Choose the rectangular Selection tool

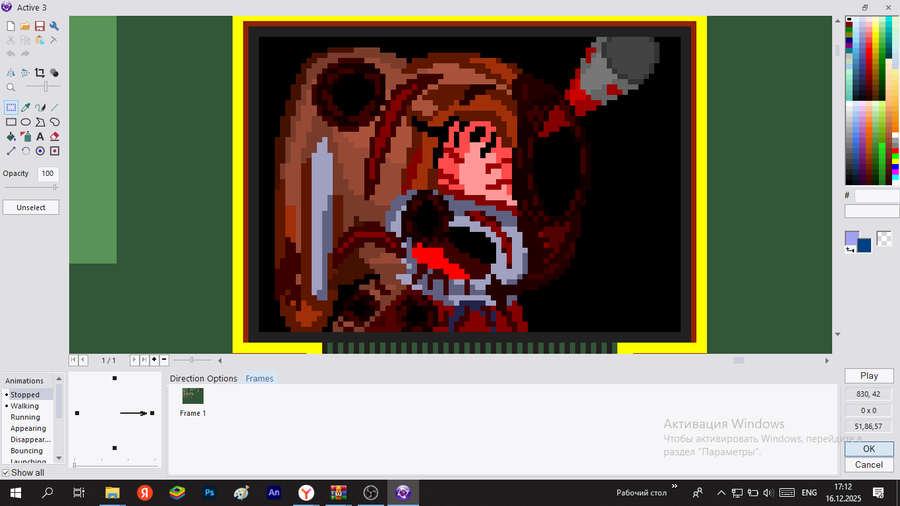11,107
